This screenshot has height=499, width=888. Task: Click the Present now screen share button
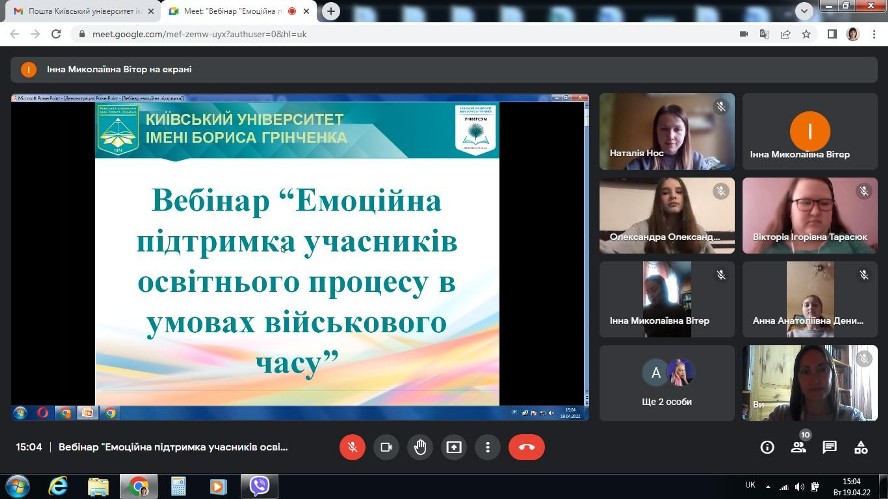tap(454, 447)
